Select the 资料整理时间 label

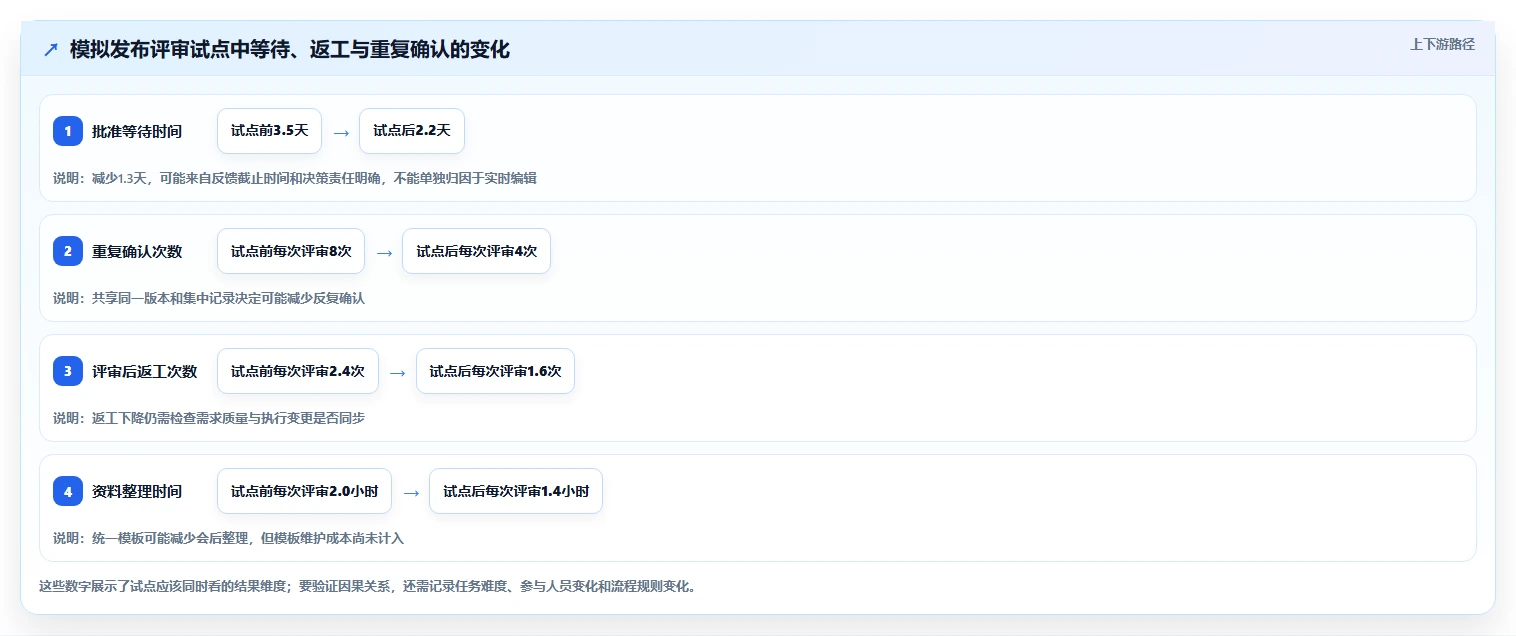(137, 491)
